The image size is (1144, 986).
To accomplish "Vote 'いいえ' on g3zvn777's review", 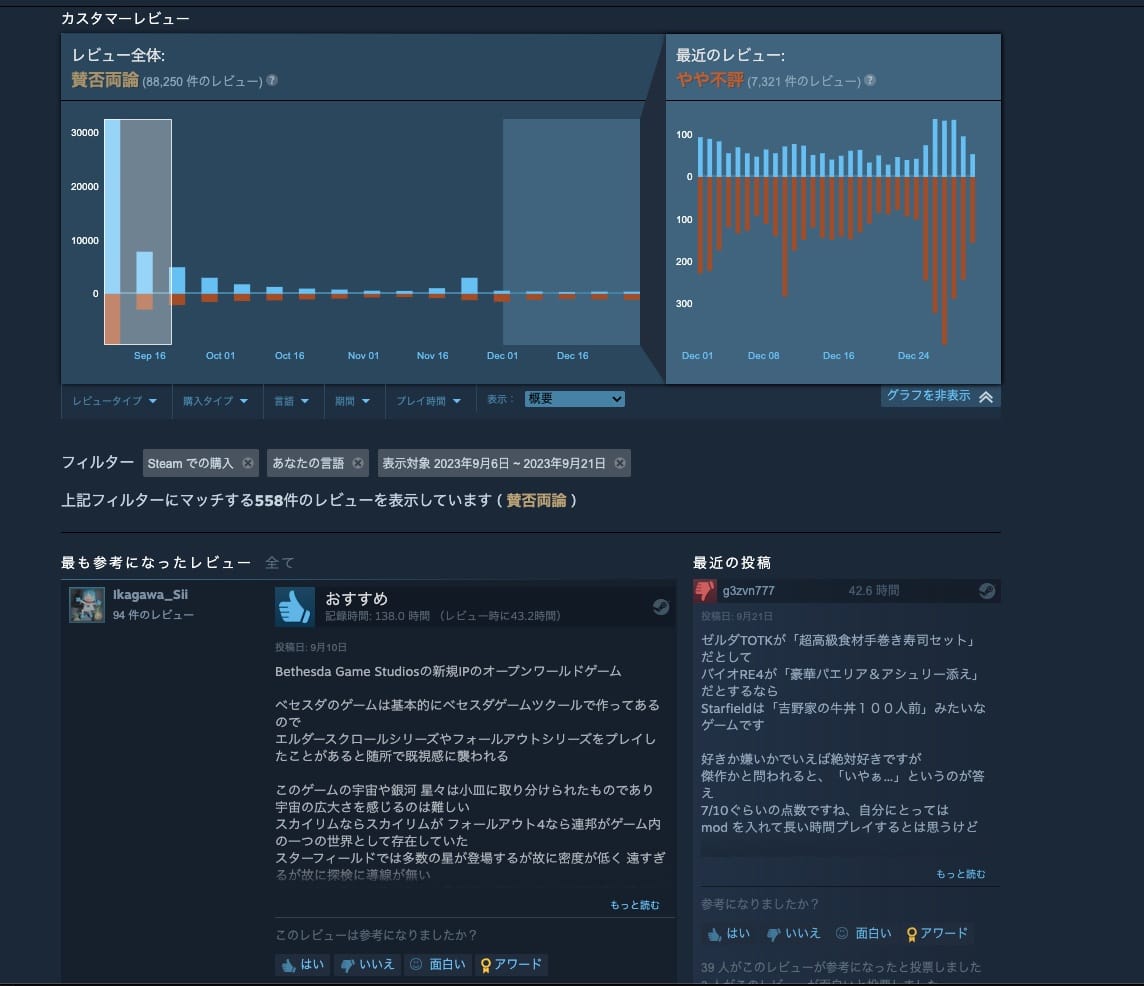I will coord(794,933).
